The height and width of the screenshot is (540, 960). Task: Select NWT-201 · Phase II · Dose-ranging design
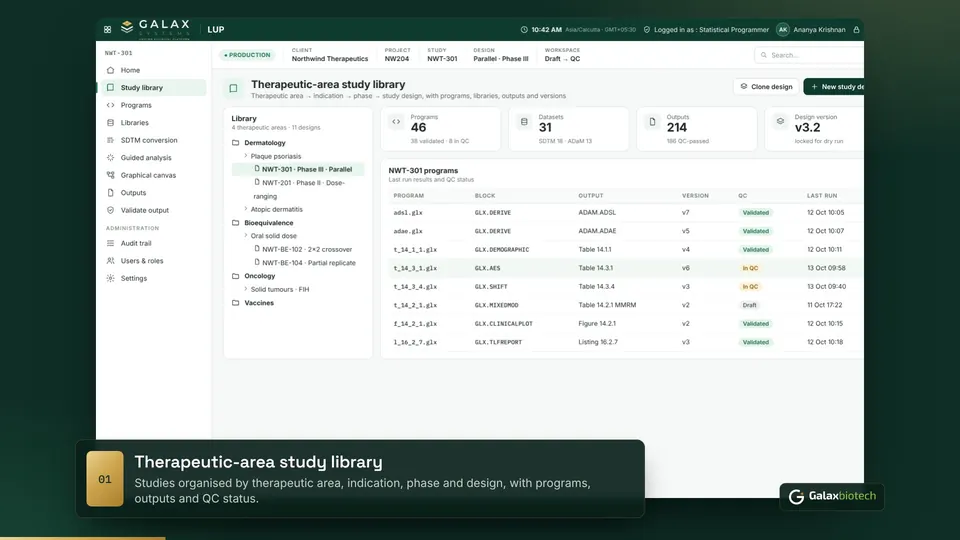pyautogui.click(x=300, y=189)
